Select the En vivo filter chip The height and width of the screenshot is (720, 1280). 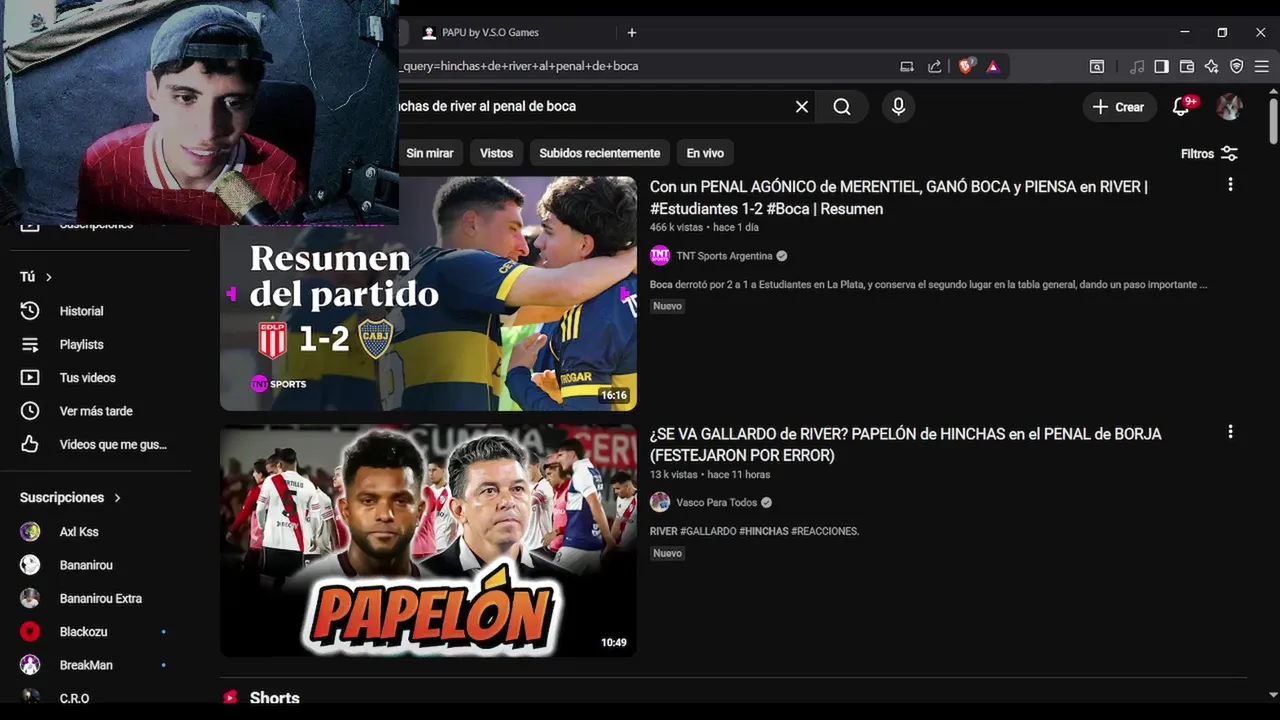tap(705, 153)
